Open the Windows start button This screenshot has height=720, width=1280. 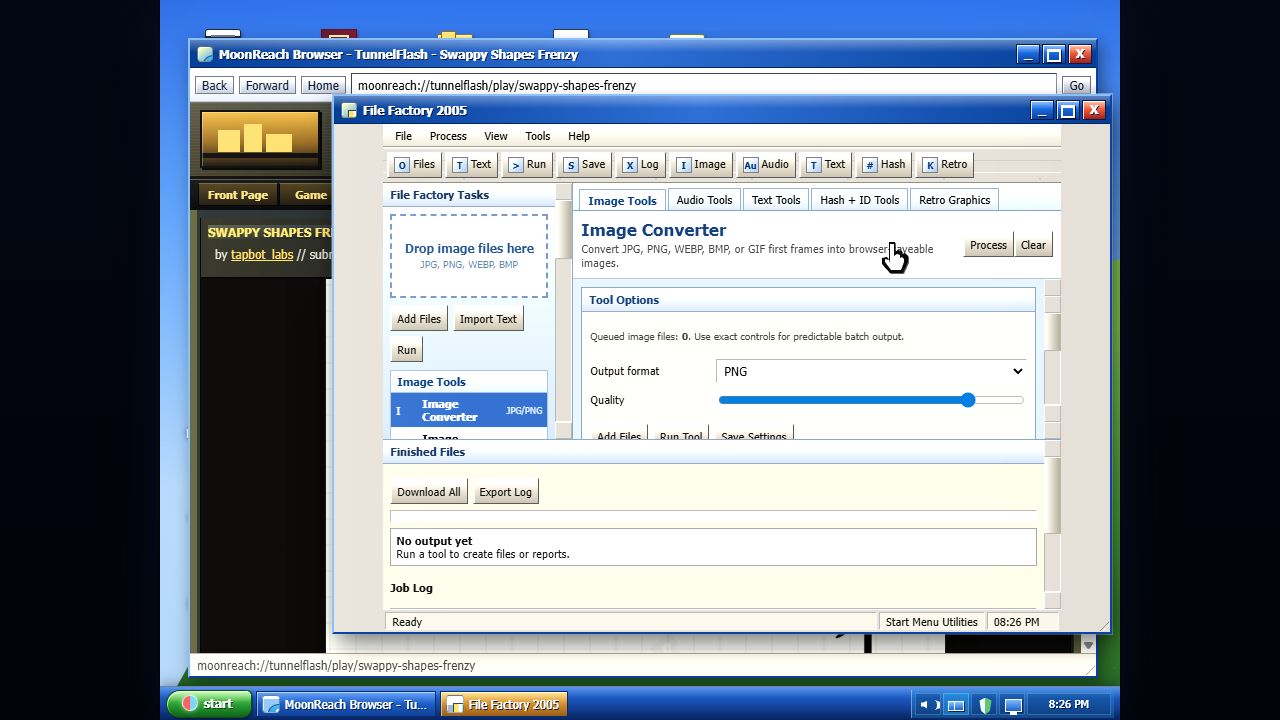(x=208, y=704)
